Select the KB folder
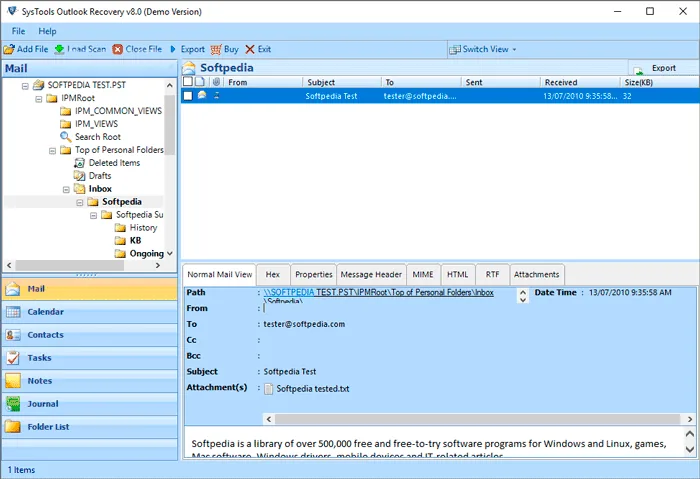This screenshot has height=479, width=700. [x=135, y=241]
